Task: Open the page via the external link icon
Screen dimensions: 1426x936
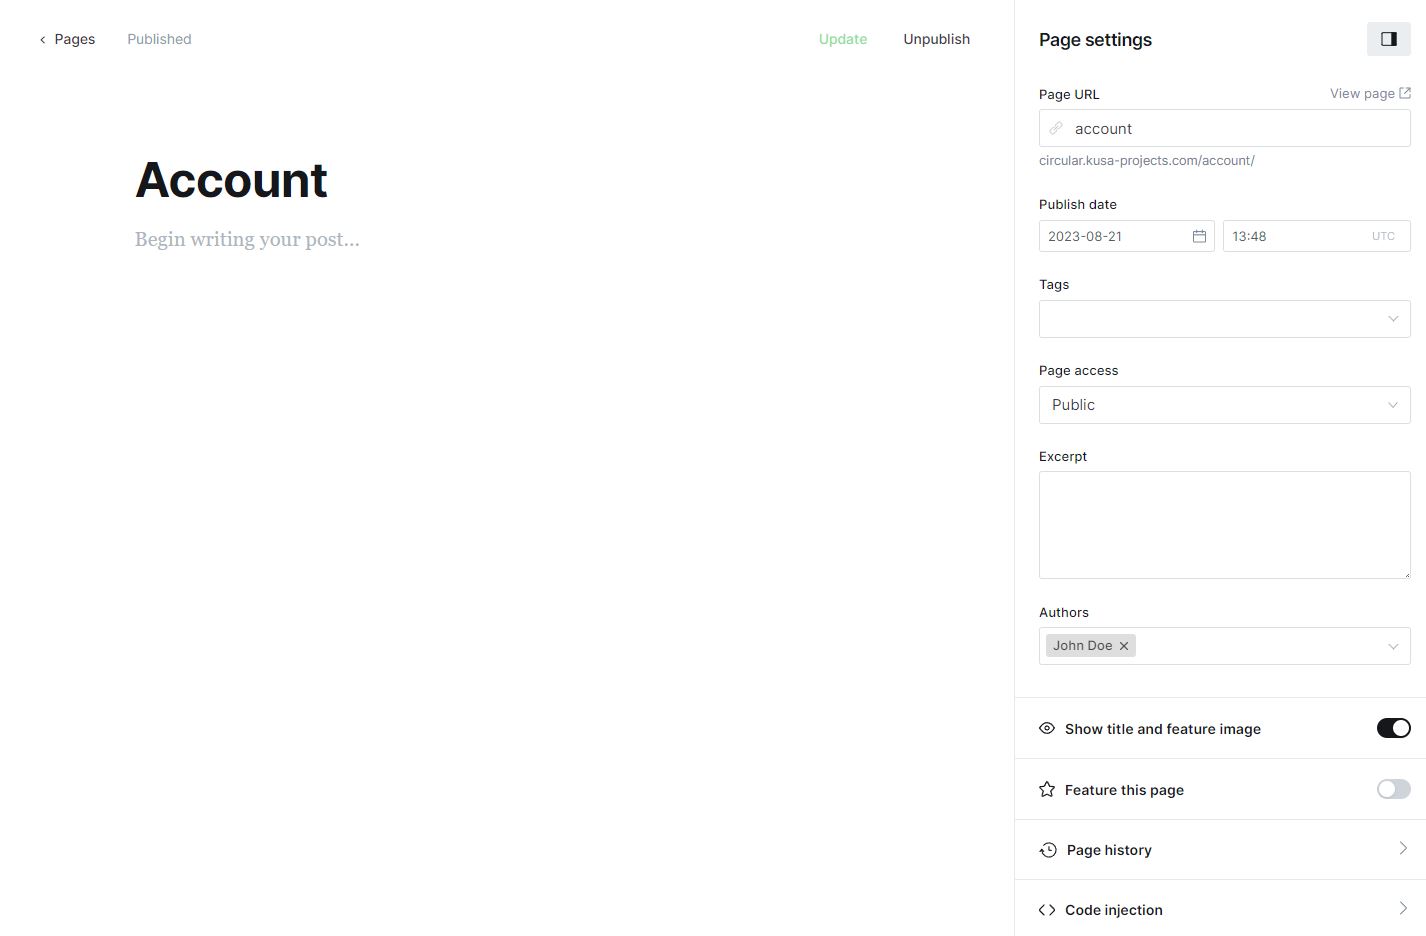Action: [x=1404, y=92]
